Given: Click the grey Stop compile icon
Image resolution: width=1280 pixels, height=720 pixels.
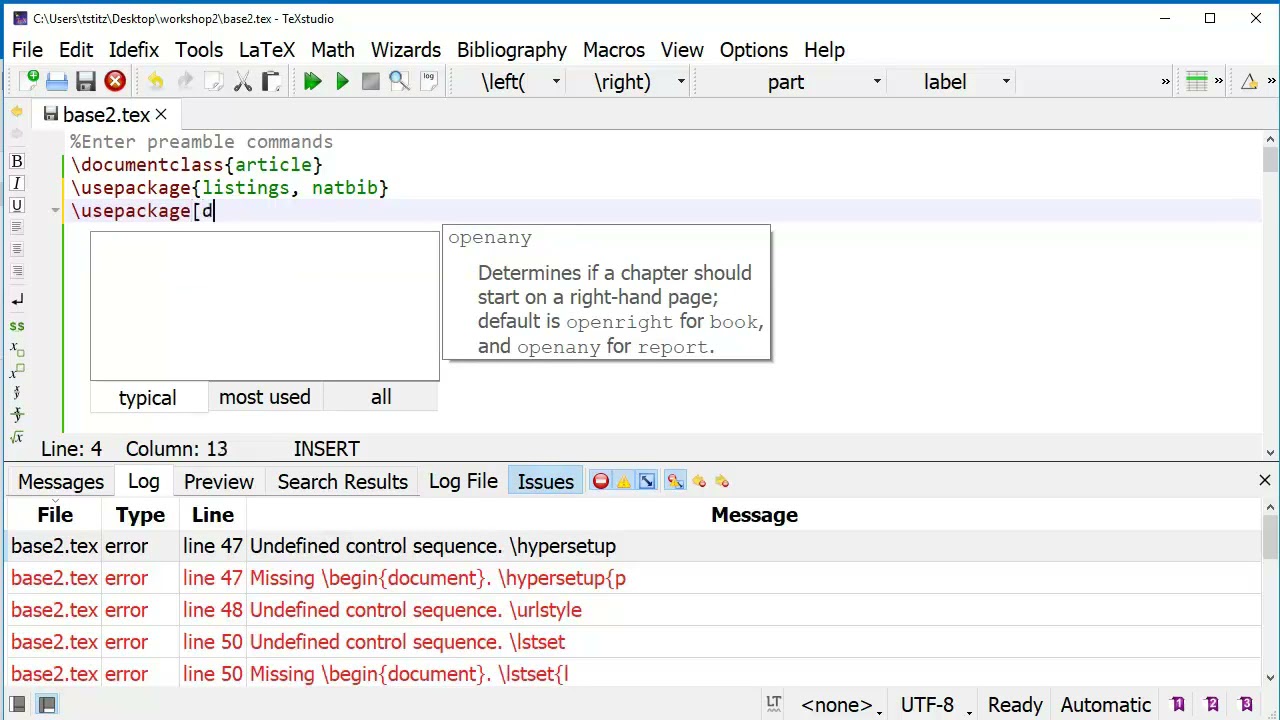Looking at the screenshot, I should (371, 81).
